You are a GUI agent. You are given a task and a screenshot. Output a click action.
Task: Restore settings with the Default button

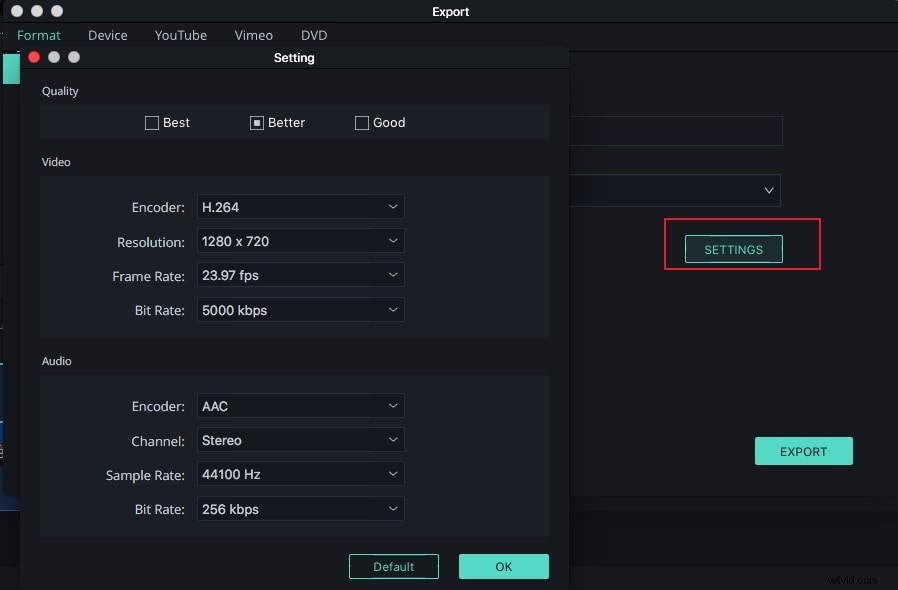[x=393, y=566]
